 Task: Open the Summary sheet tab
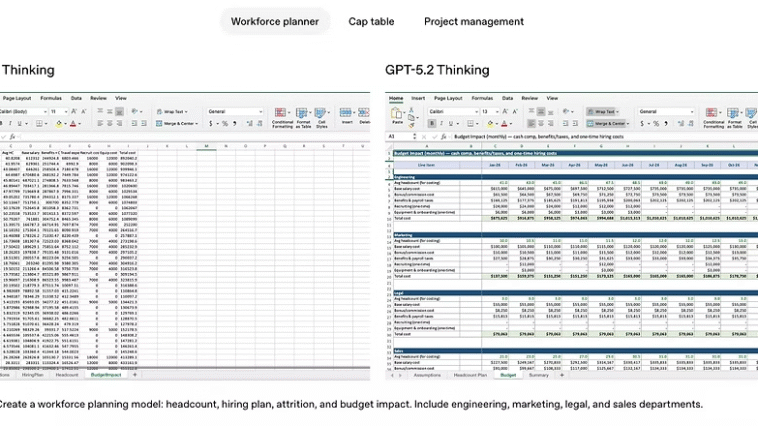click(x=538, y=375)
